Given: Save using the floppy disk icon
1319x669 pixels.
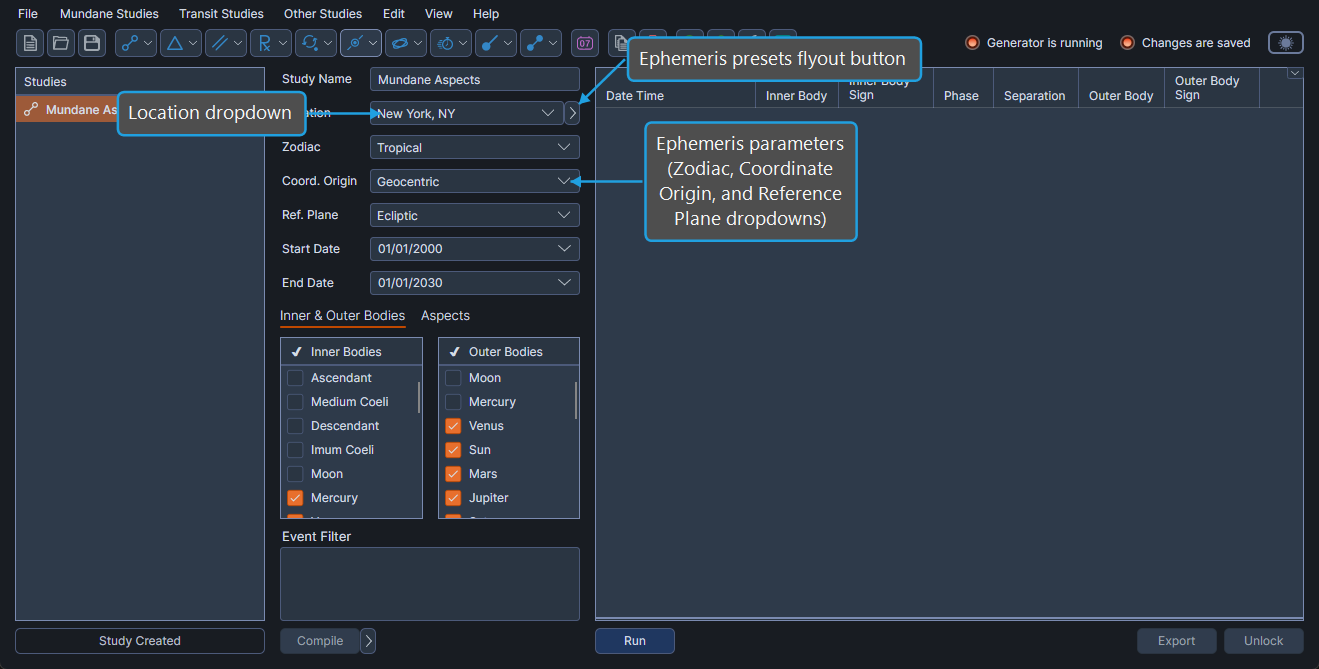Looking at the screenshot, I should (92, 43).
